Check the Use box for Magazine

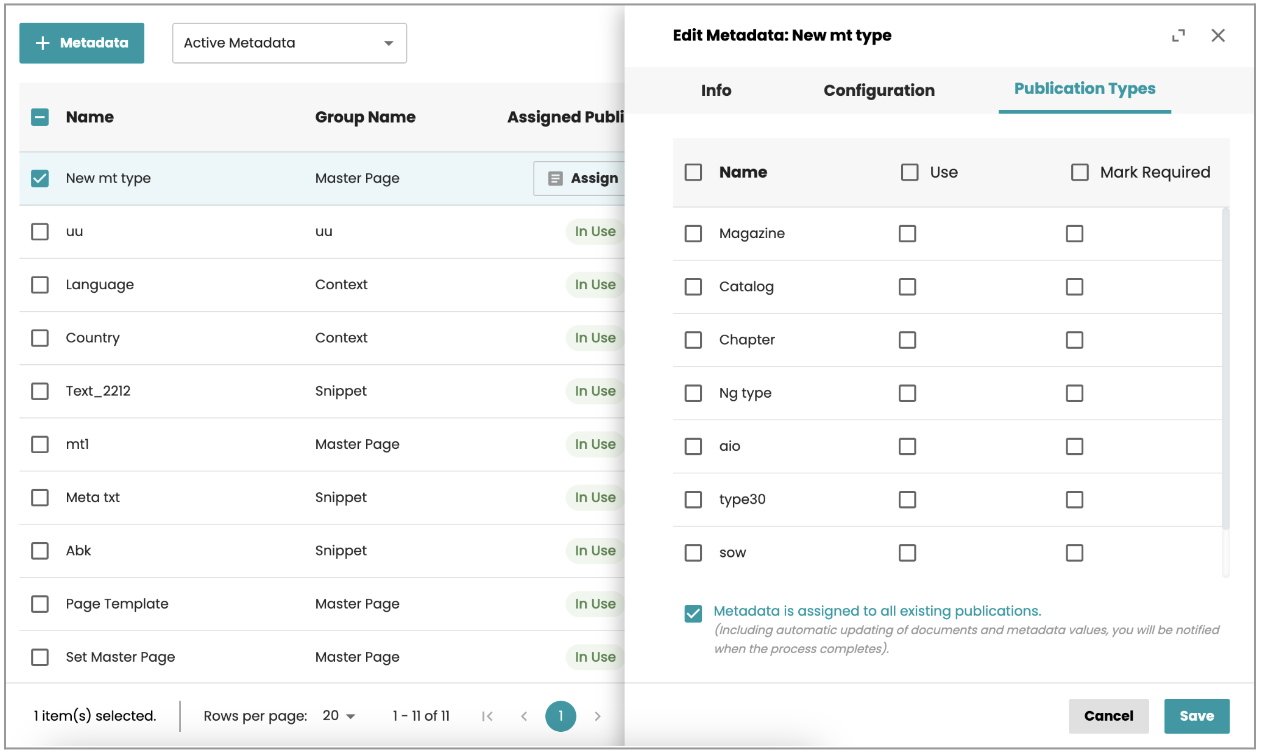click(x=907, y=233)
